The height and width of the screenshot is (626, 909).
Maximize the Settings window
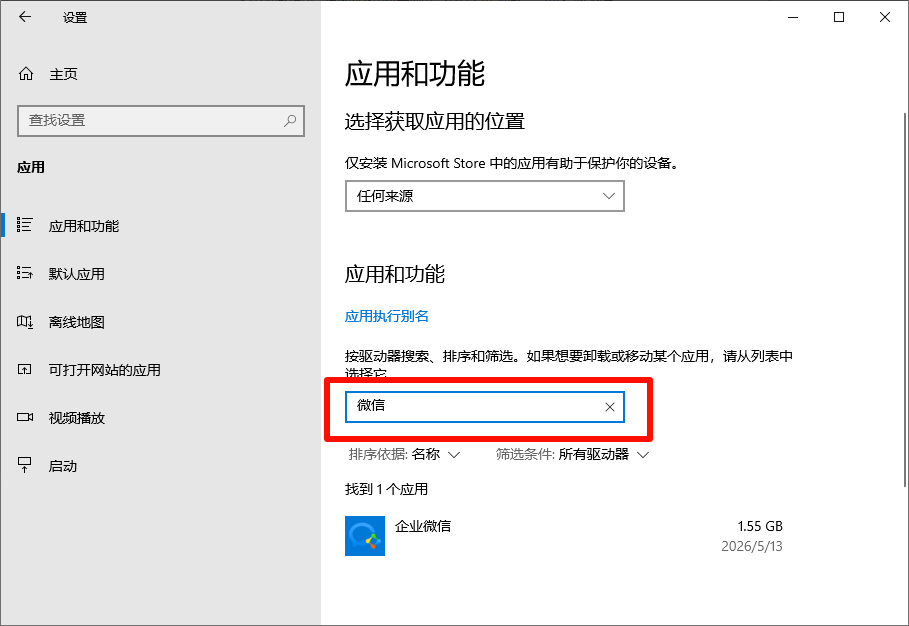tap(839, 17)
